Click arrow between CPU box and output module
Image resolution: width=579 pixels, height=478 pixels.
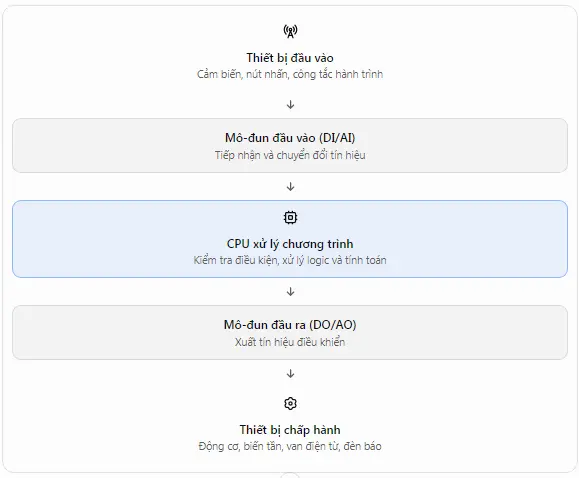290,291
